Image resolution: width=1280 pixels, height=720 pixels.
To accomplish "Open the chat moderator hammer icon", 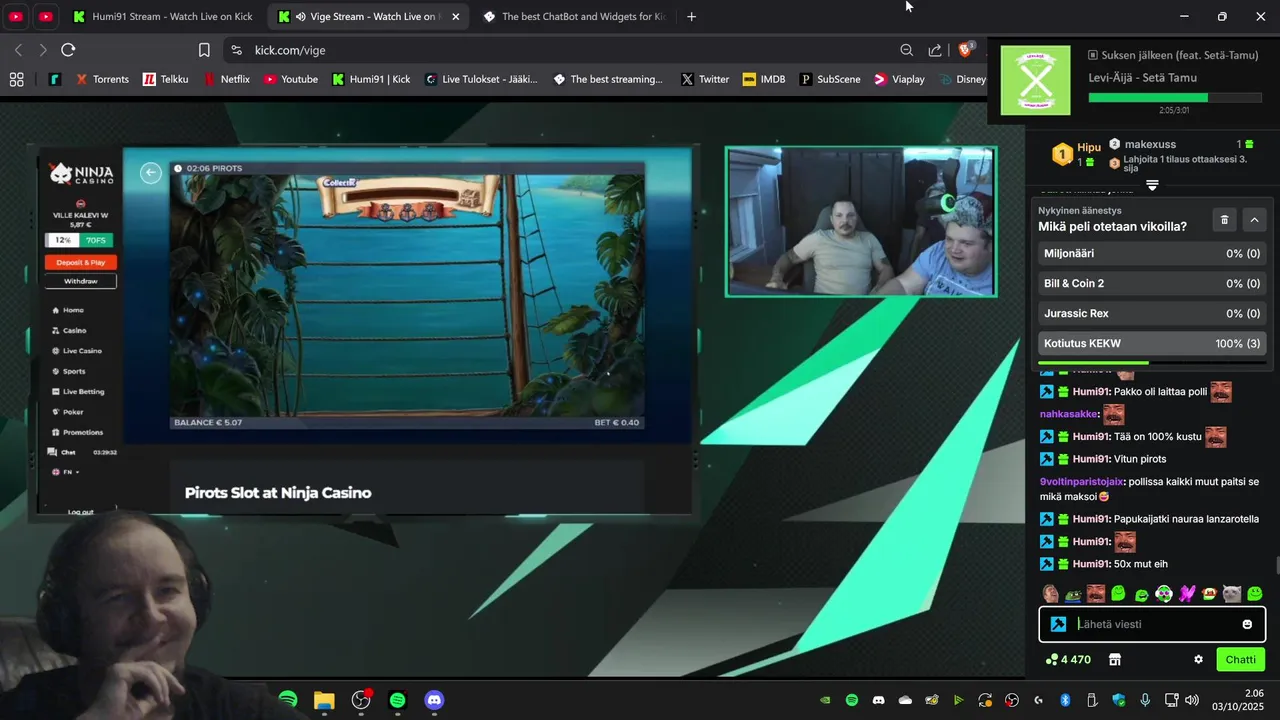I will 1058,624.
